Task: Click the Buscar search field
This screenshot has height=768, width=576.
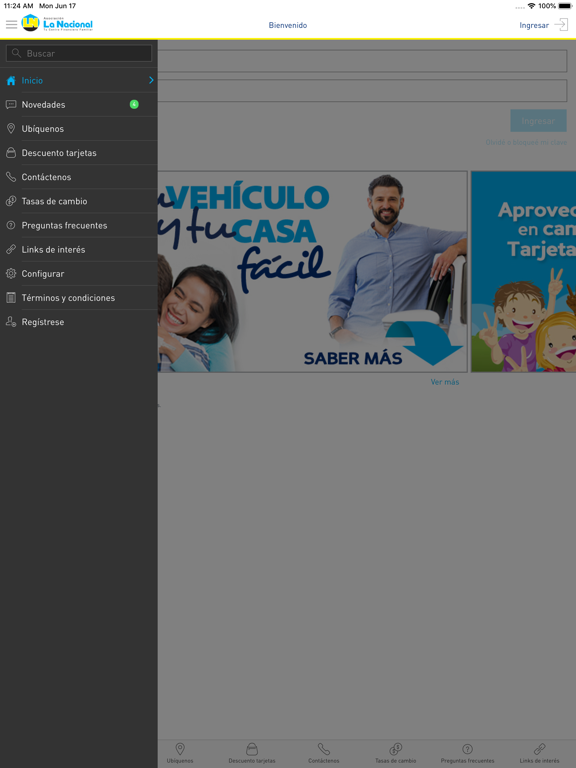Action: pyautogui.click(x=79, y=53)
